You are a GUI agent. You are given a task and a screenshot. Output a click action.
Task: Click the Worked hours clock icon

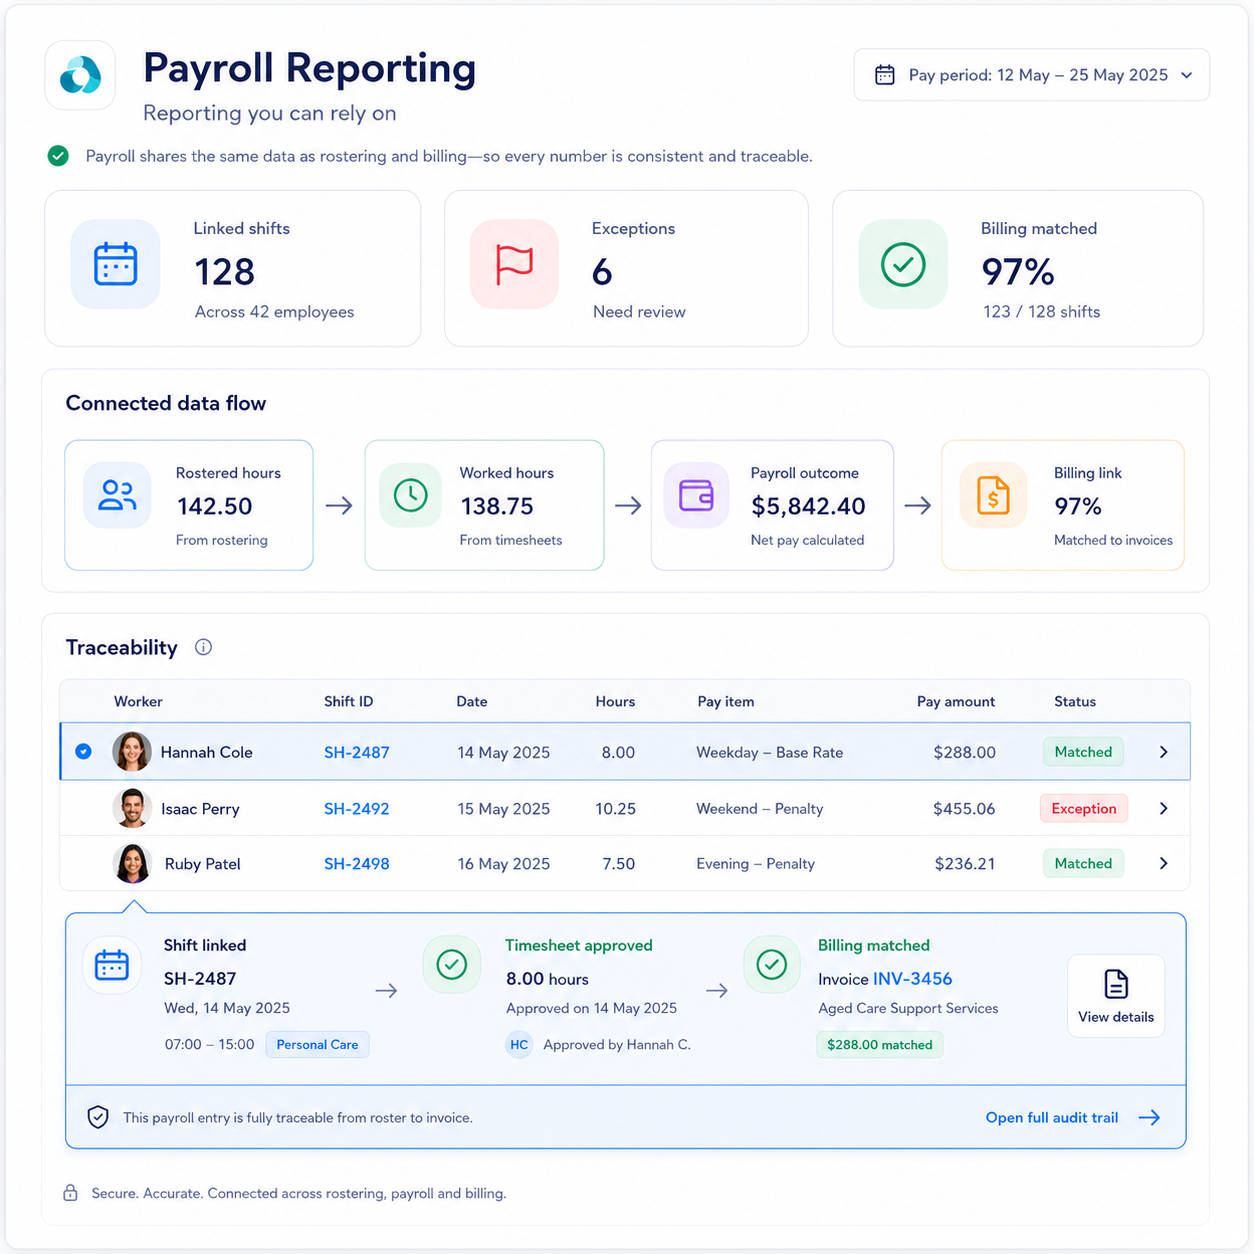pos(410,495)
